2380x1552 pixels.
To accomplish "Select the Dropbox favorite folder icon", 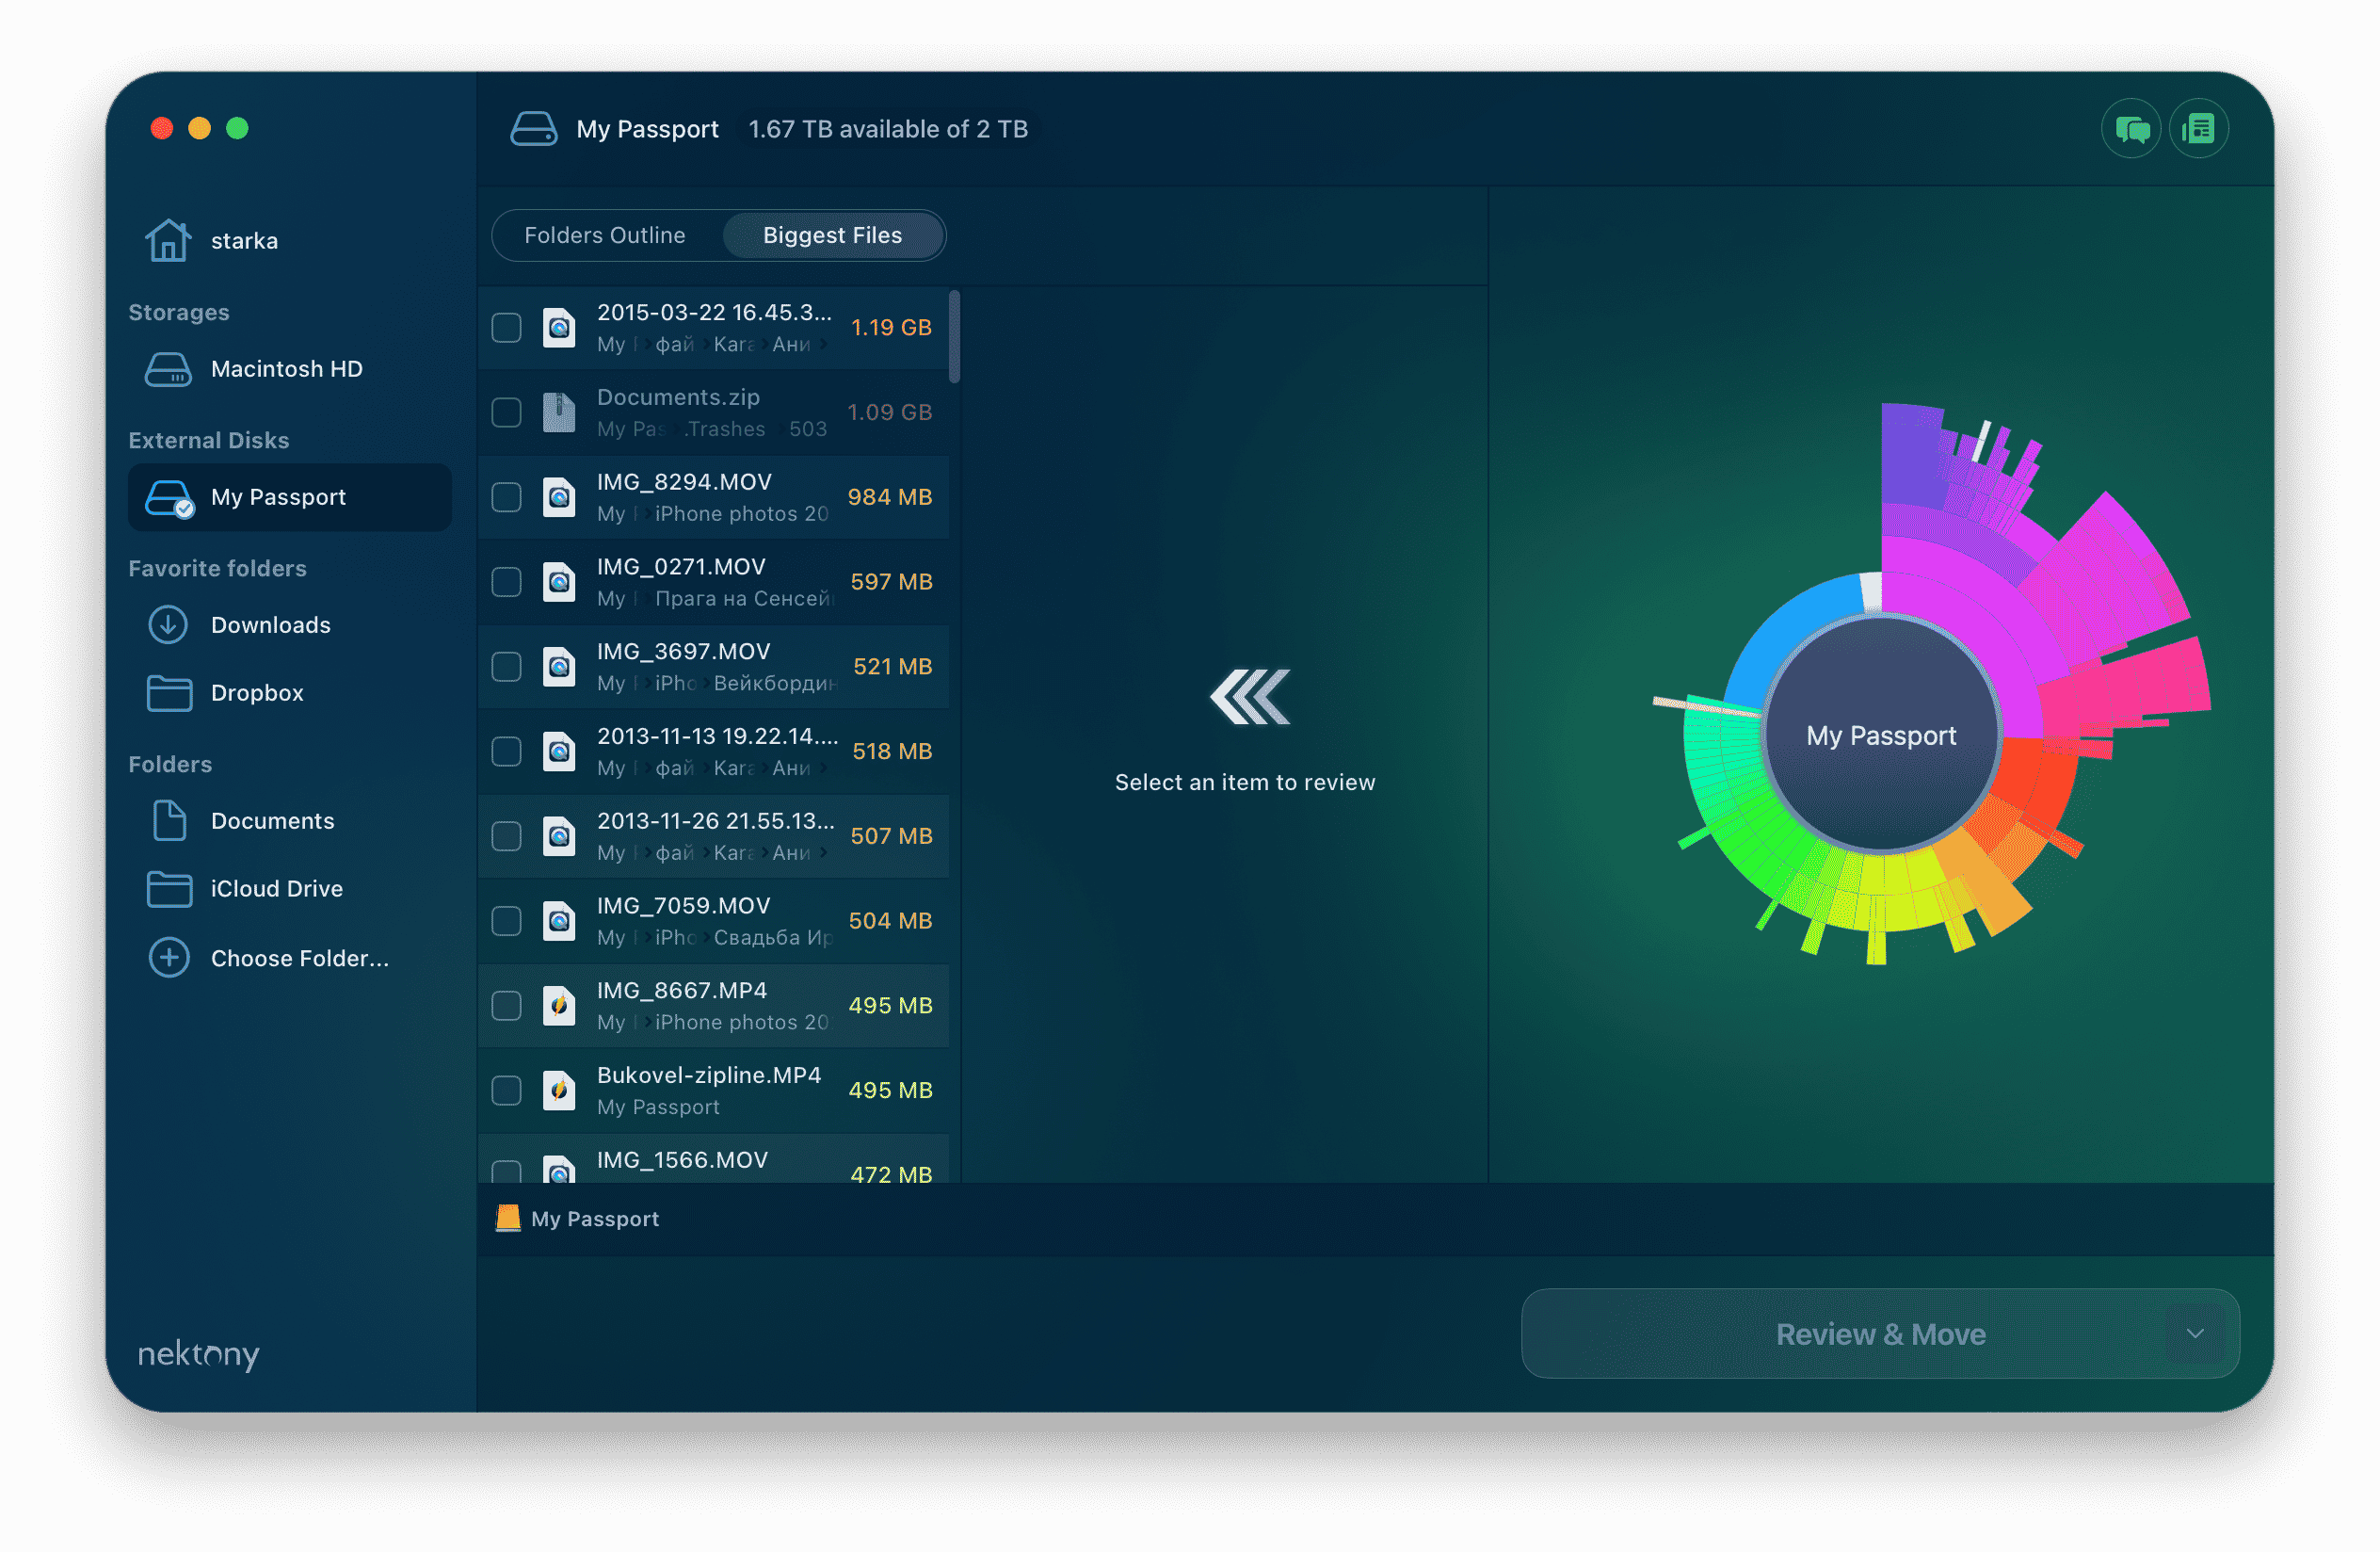I will tap(169, 691).
